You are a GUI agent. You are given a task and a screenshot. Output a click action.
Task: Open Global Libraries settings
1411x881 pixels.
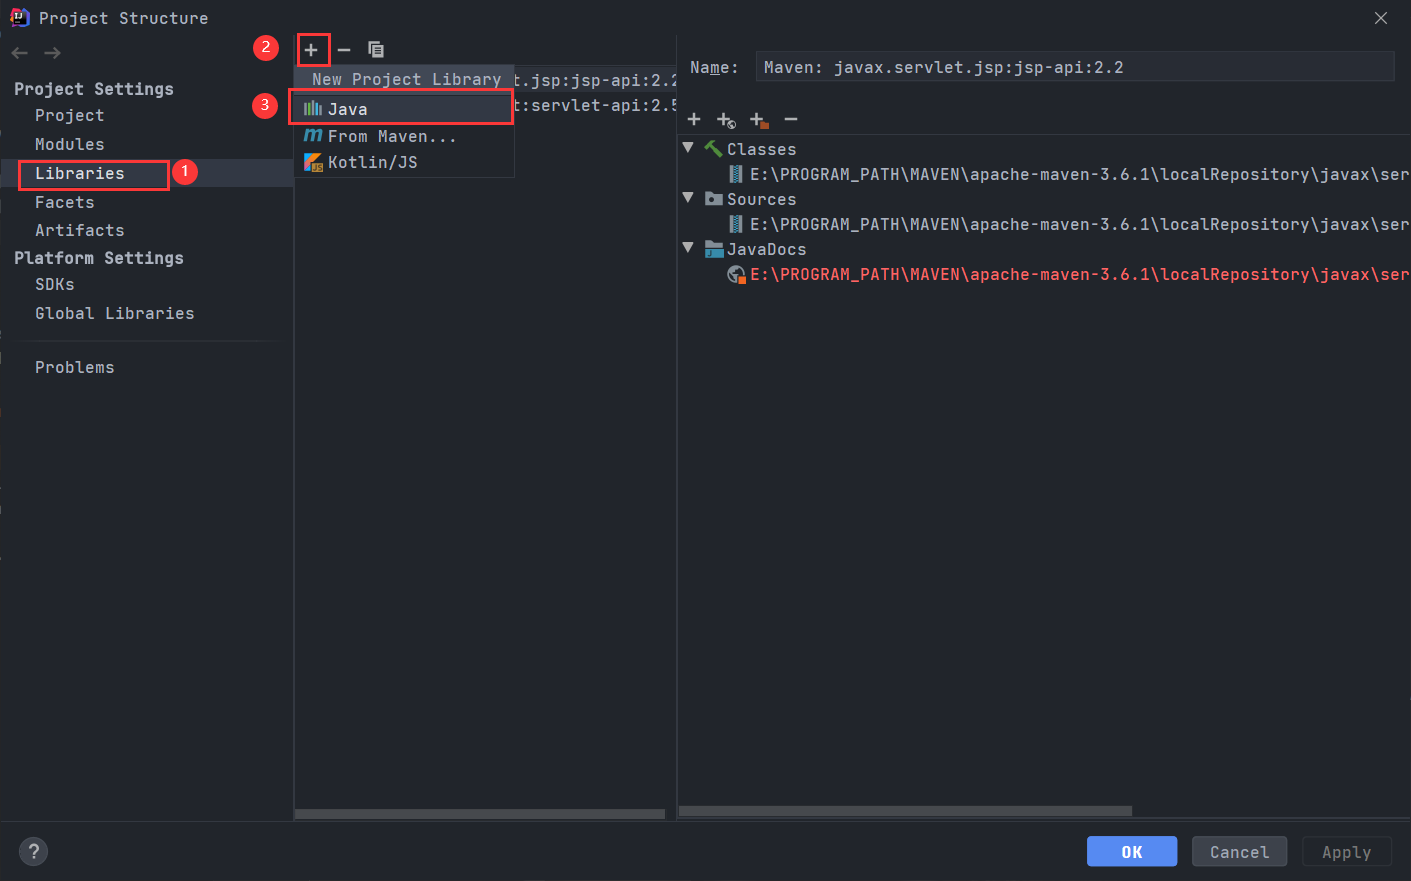[114, 313]
